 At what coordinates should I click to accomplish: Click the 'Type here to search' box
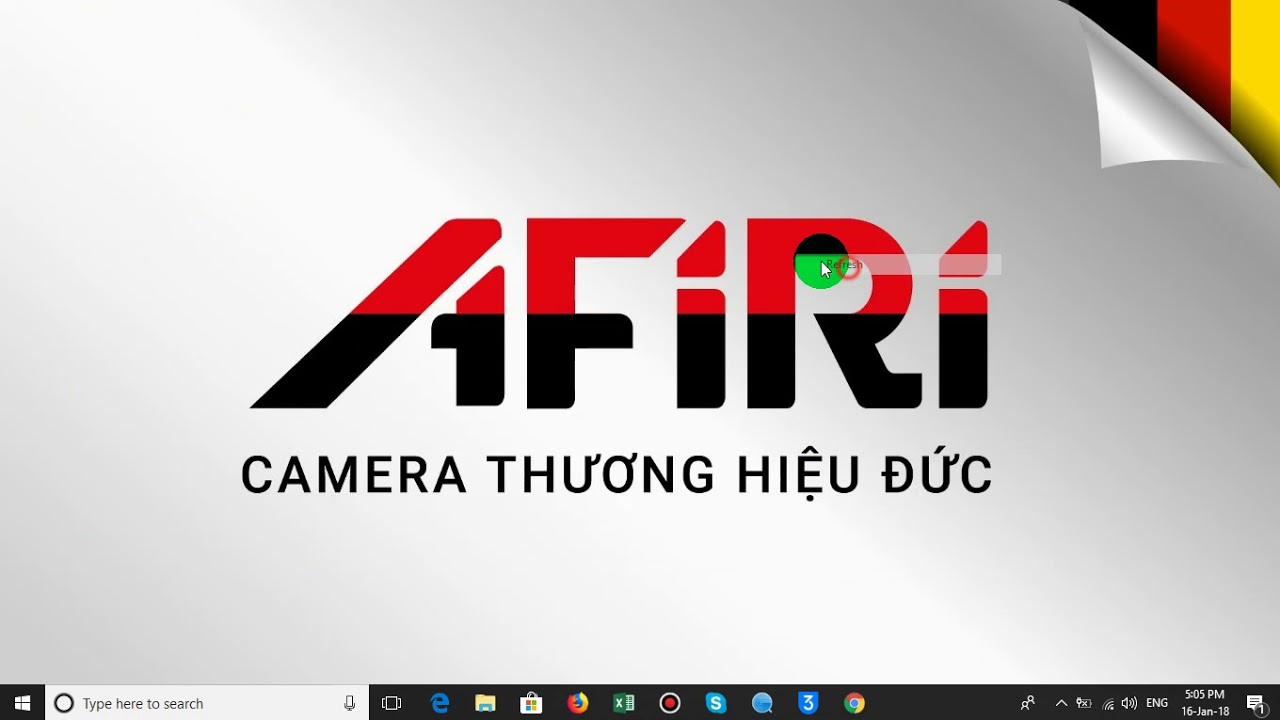coord(207,703)
